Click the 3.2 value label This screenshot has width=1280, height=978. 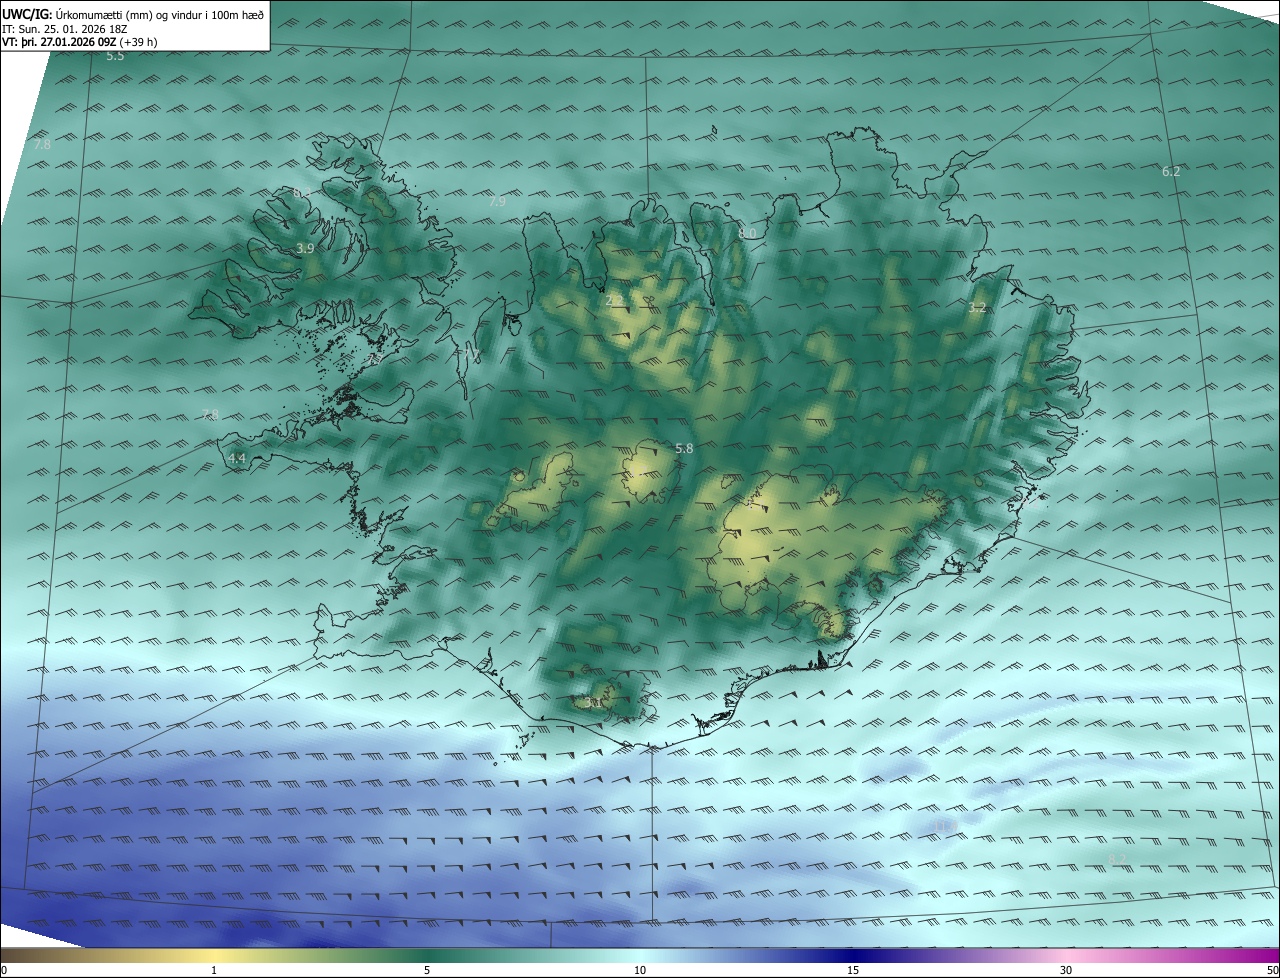click(977, 307)
